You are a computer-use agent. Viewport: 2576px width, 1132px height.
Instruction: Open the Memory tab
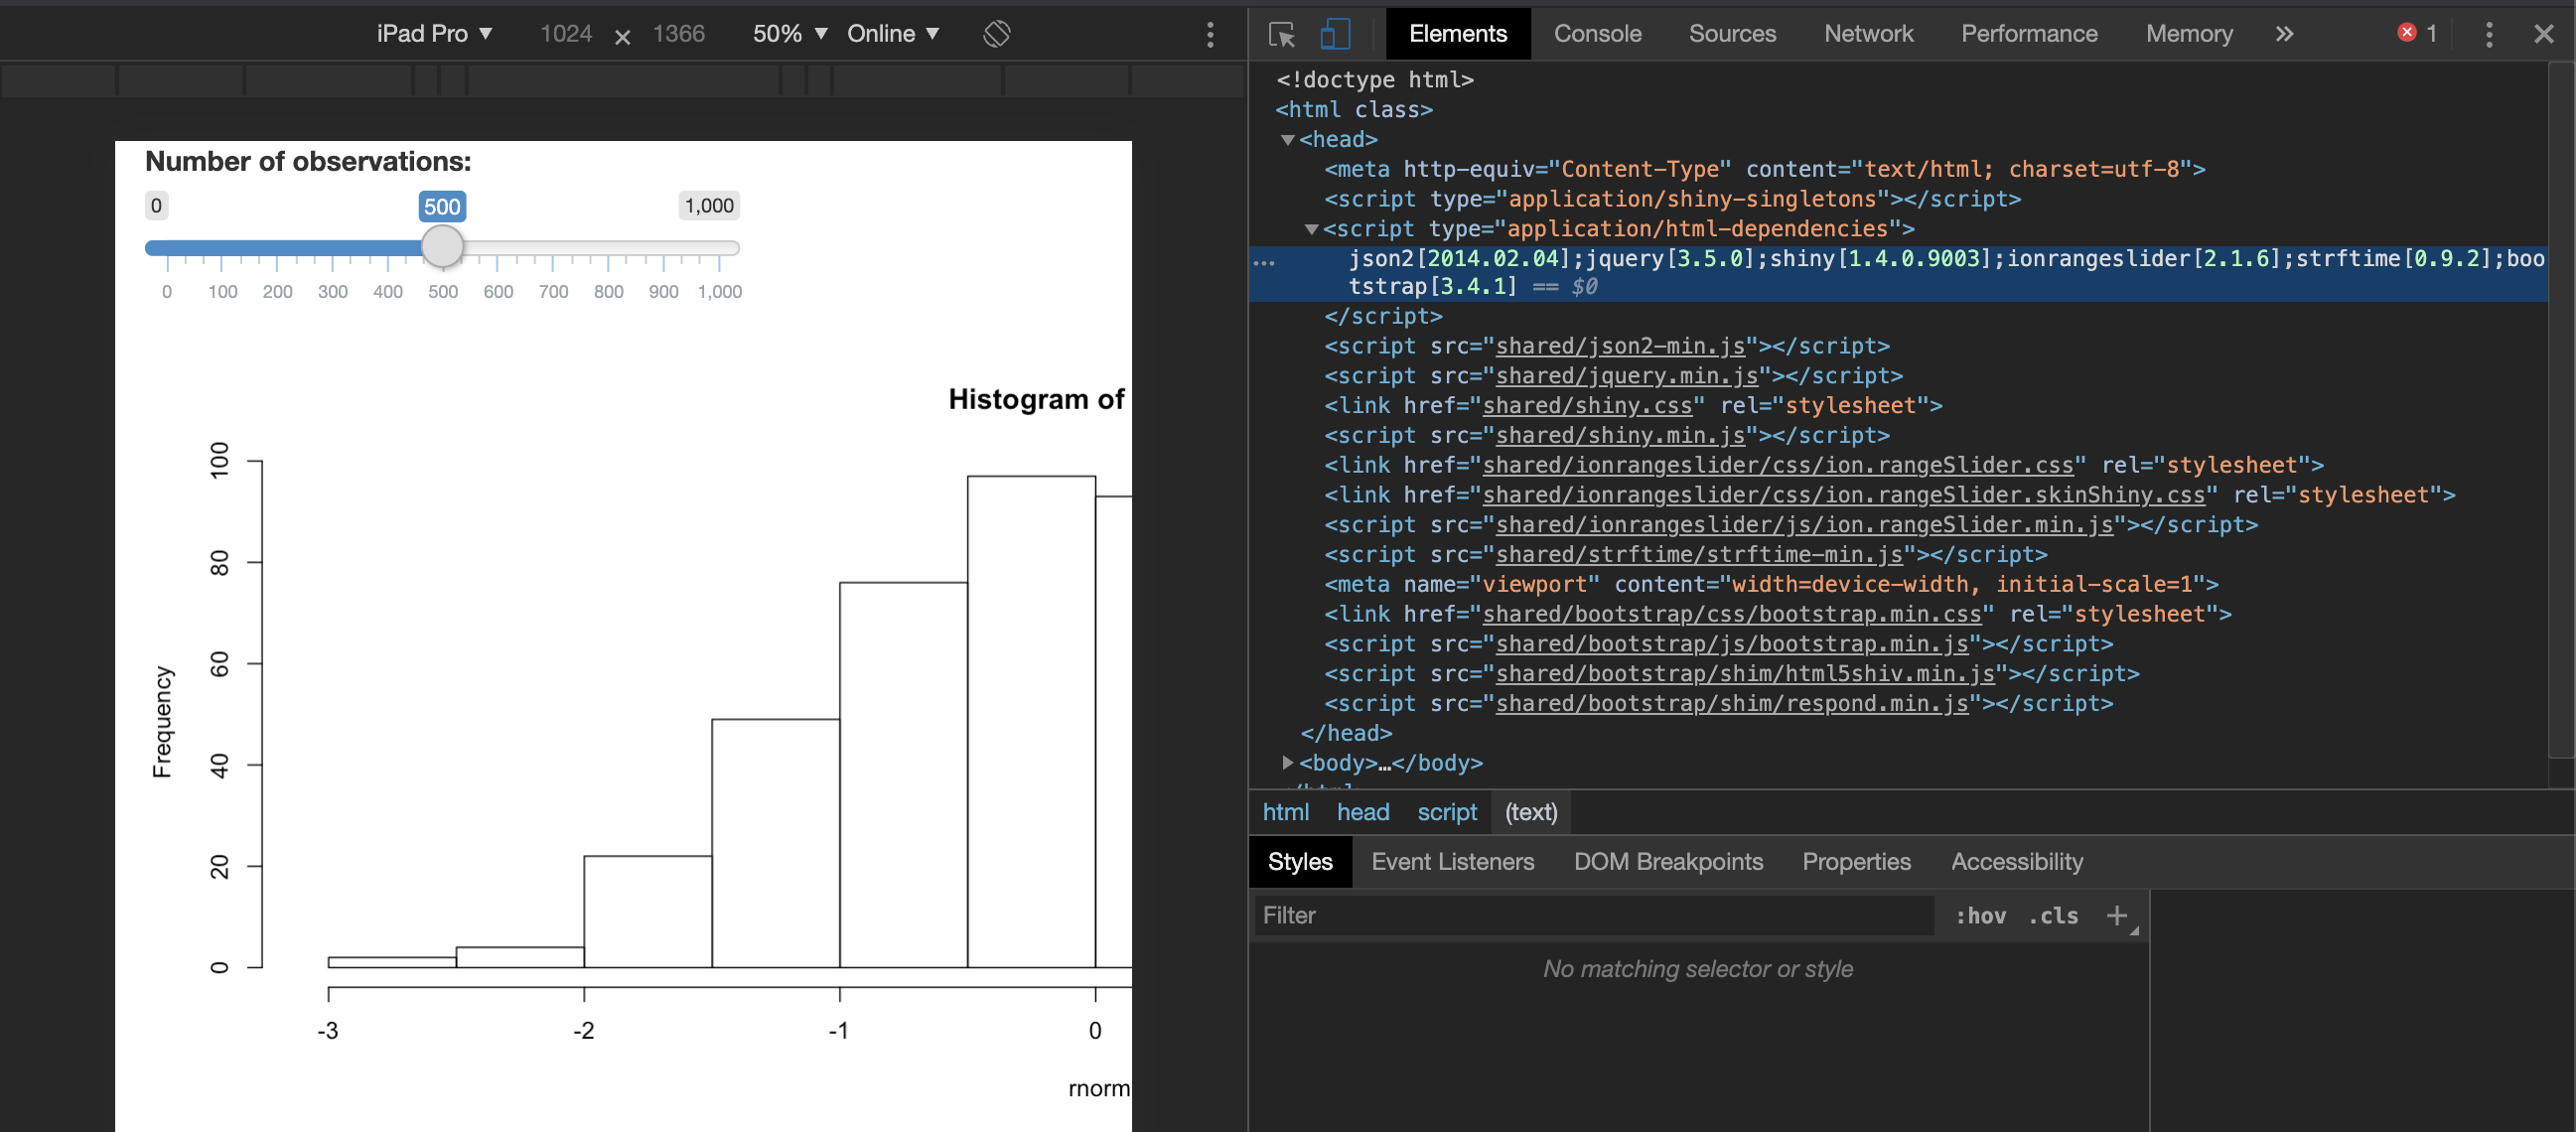coord(2189,34)
